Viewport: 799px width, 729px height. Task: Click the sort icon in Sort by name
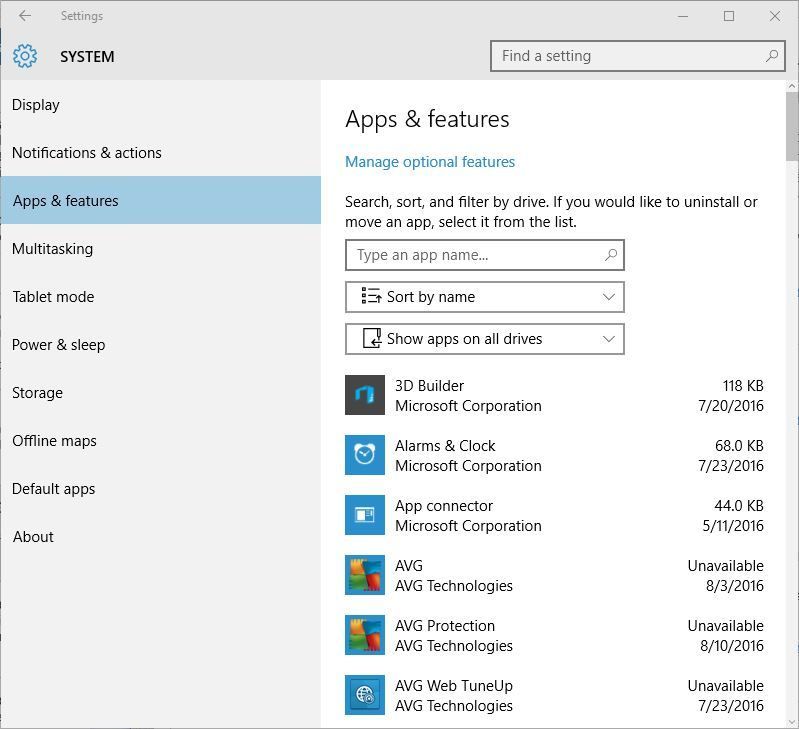point(371,295)
